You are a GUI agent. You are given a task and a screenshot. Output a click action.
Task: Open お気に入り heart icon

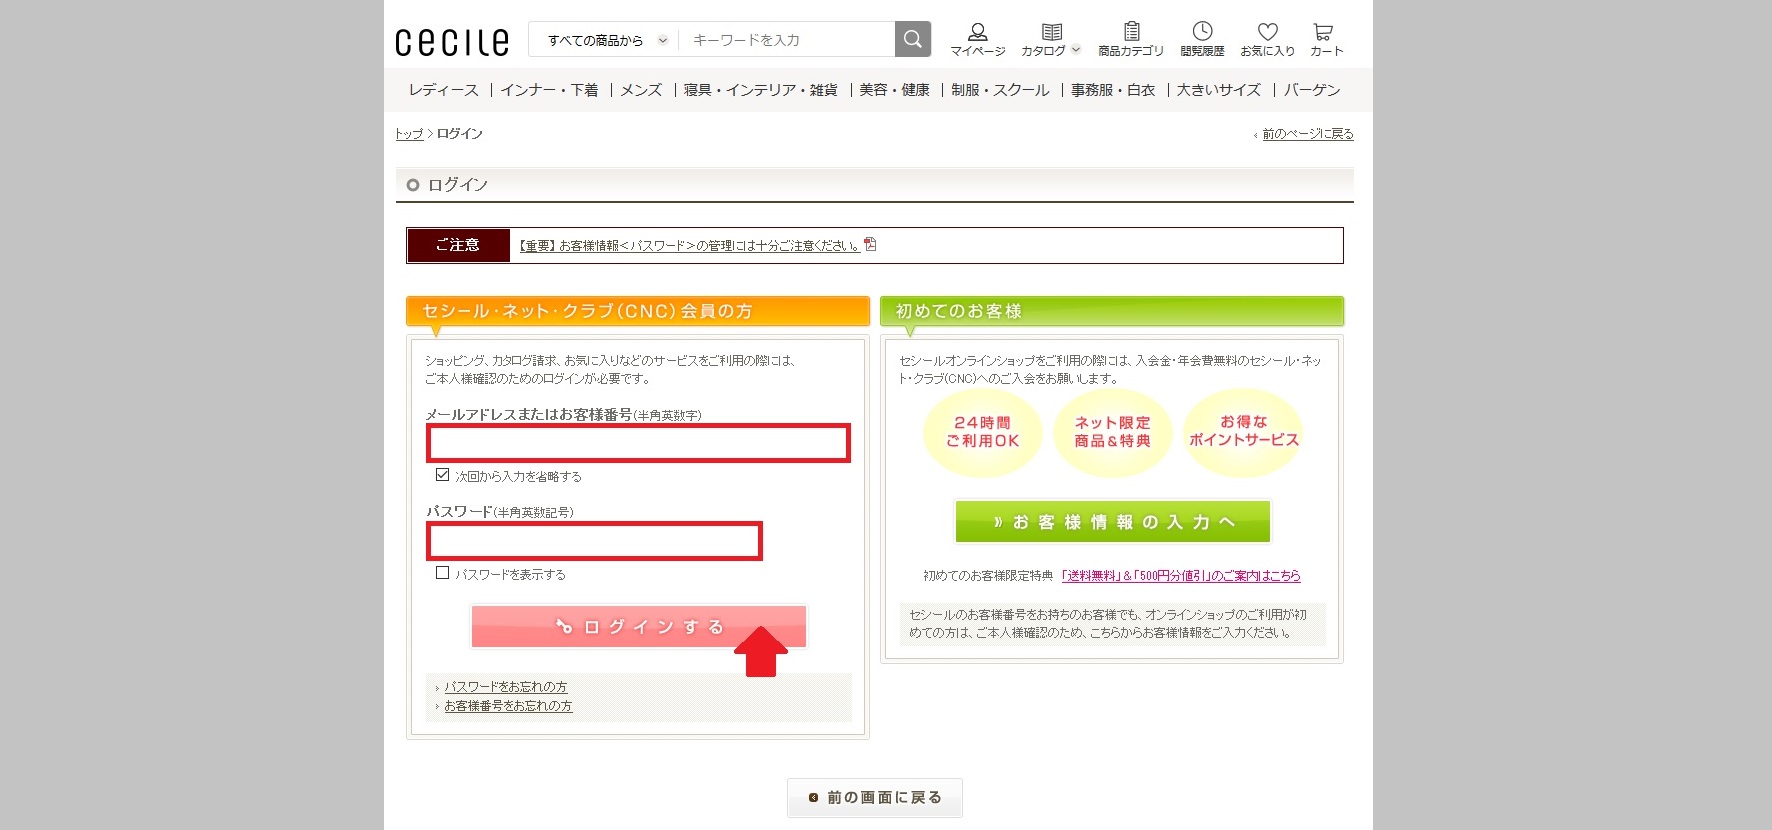pyautogui.click(x=1267, y=40)
